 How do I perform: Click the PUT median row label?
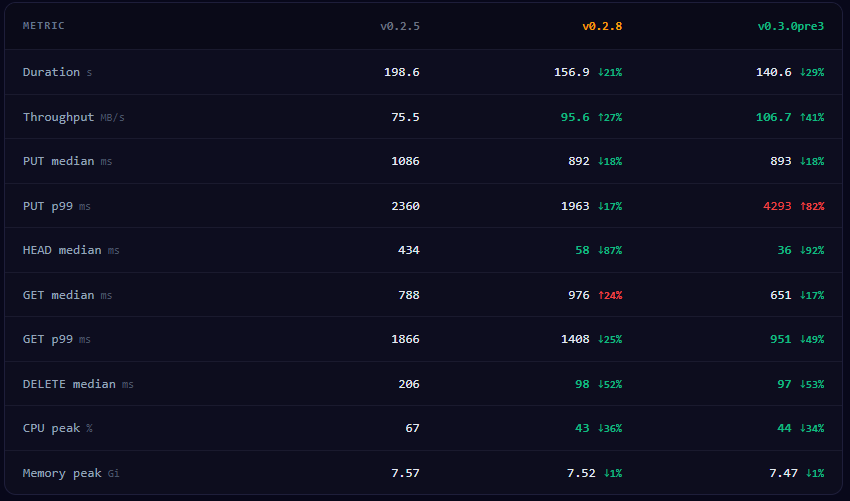tap(58, 161)
